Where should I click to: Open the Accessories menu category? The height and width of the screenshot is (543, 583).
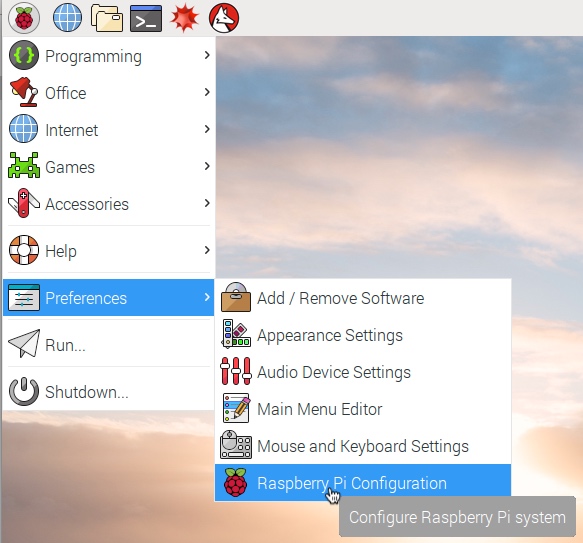click(109, 203)
